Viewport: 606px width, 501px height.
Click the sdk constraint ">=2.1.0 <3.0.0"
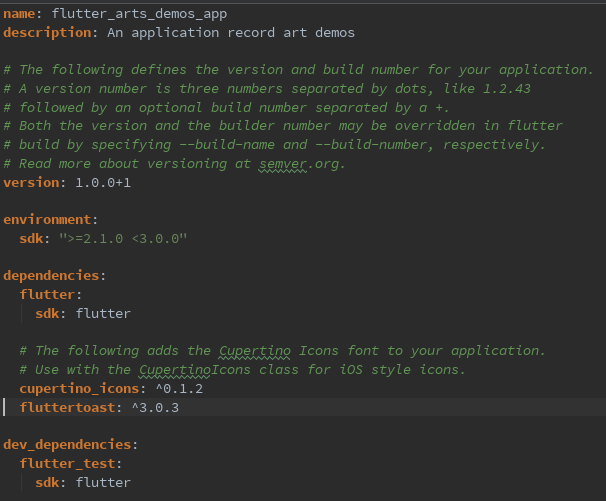click(x=123, y=239)
